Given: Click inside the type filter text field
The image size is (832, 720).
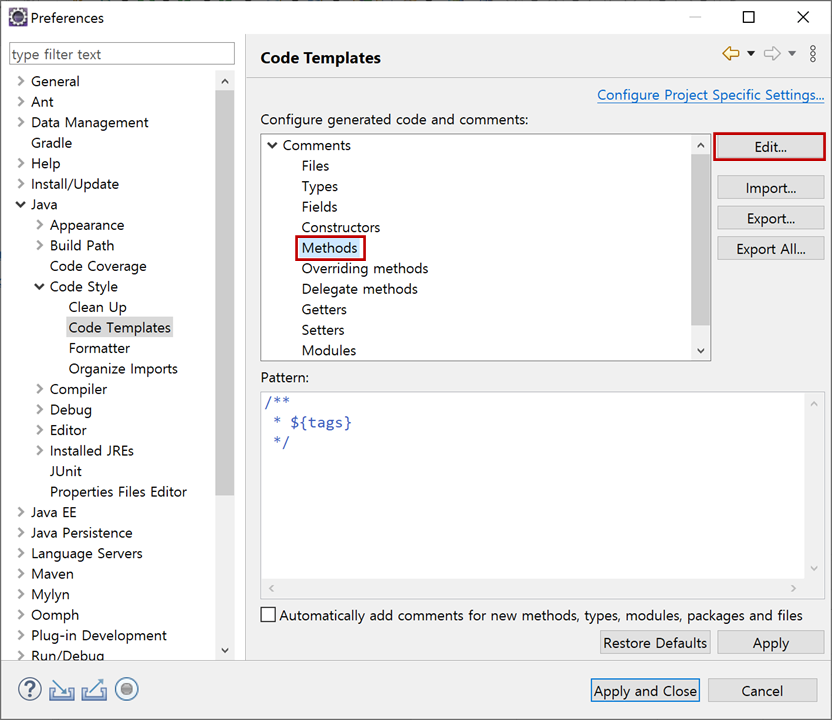Looking at the screenshot, I should [121, 53].
